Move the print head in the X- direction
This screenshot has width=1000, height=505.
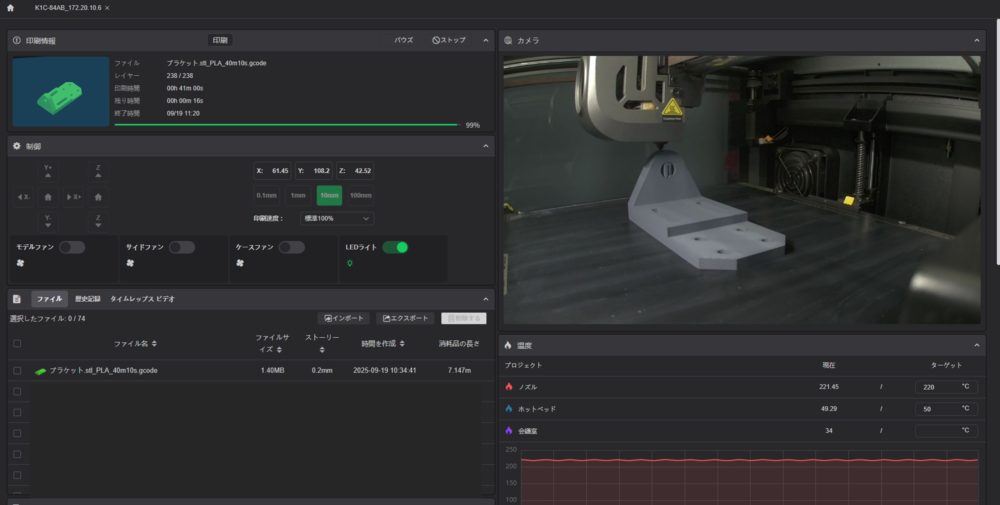[x=23, y=197]
